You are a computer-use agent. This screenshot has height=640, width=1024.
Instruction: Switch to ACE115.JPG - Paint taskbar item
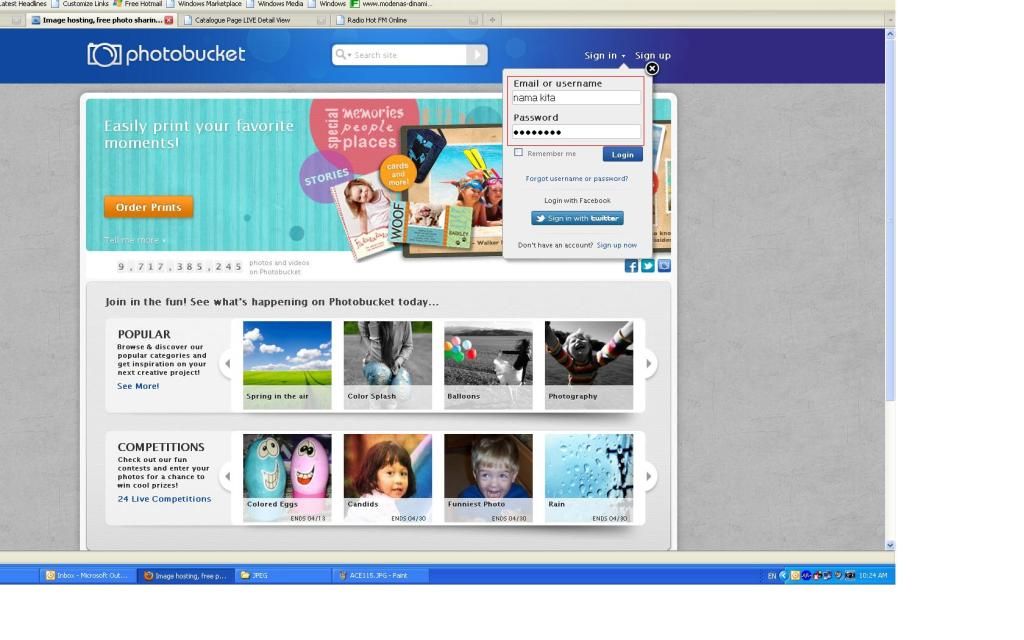click(x=381, y=575)
